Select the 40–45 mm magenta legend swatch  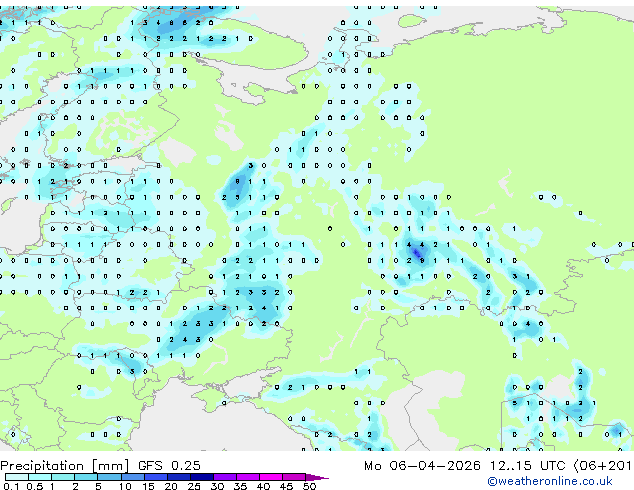pos(271,477)
